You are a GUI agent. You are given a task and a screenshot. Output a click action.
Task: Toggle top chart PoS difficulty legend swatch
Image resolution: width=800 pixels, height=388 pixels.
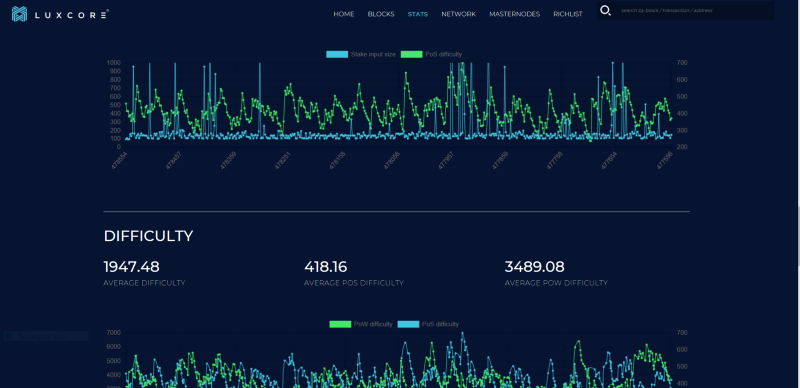412,54
